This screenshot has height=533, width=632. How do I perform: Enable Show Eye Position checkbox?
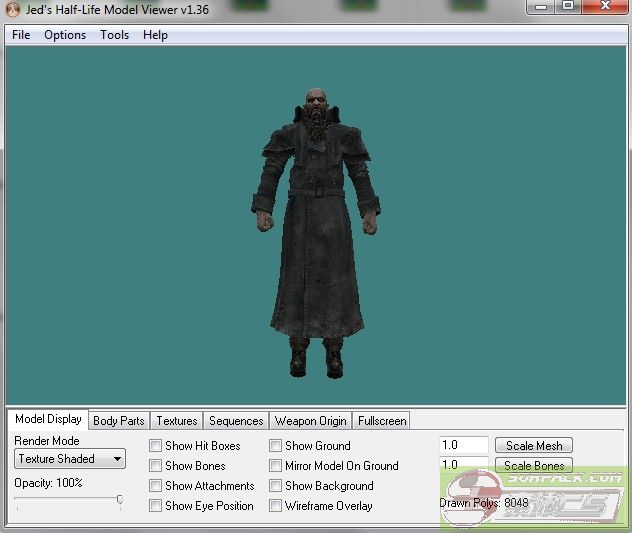tap(156, 506)
